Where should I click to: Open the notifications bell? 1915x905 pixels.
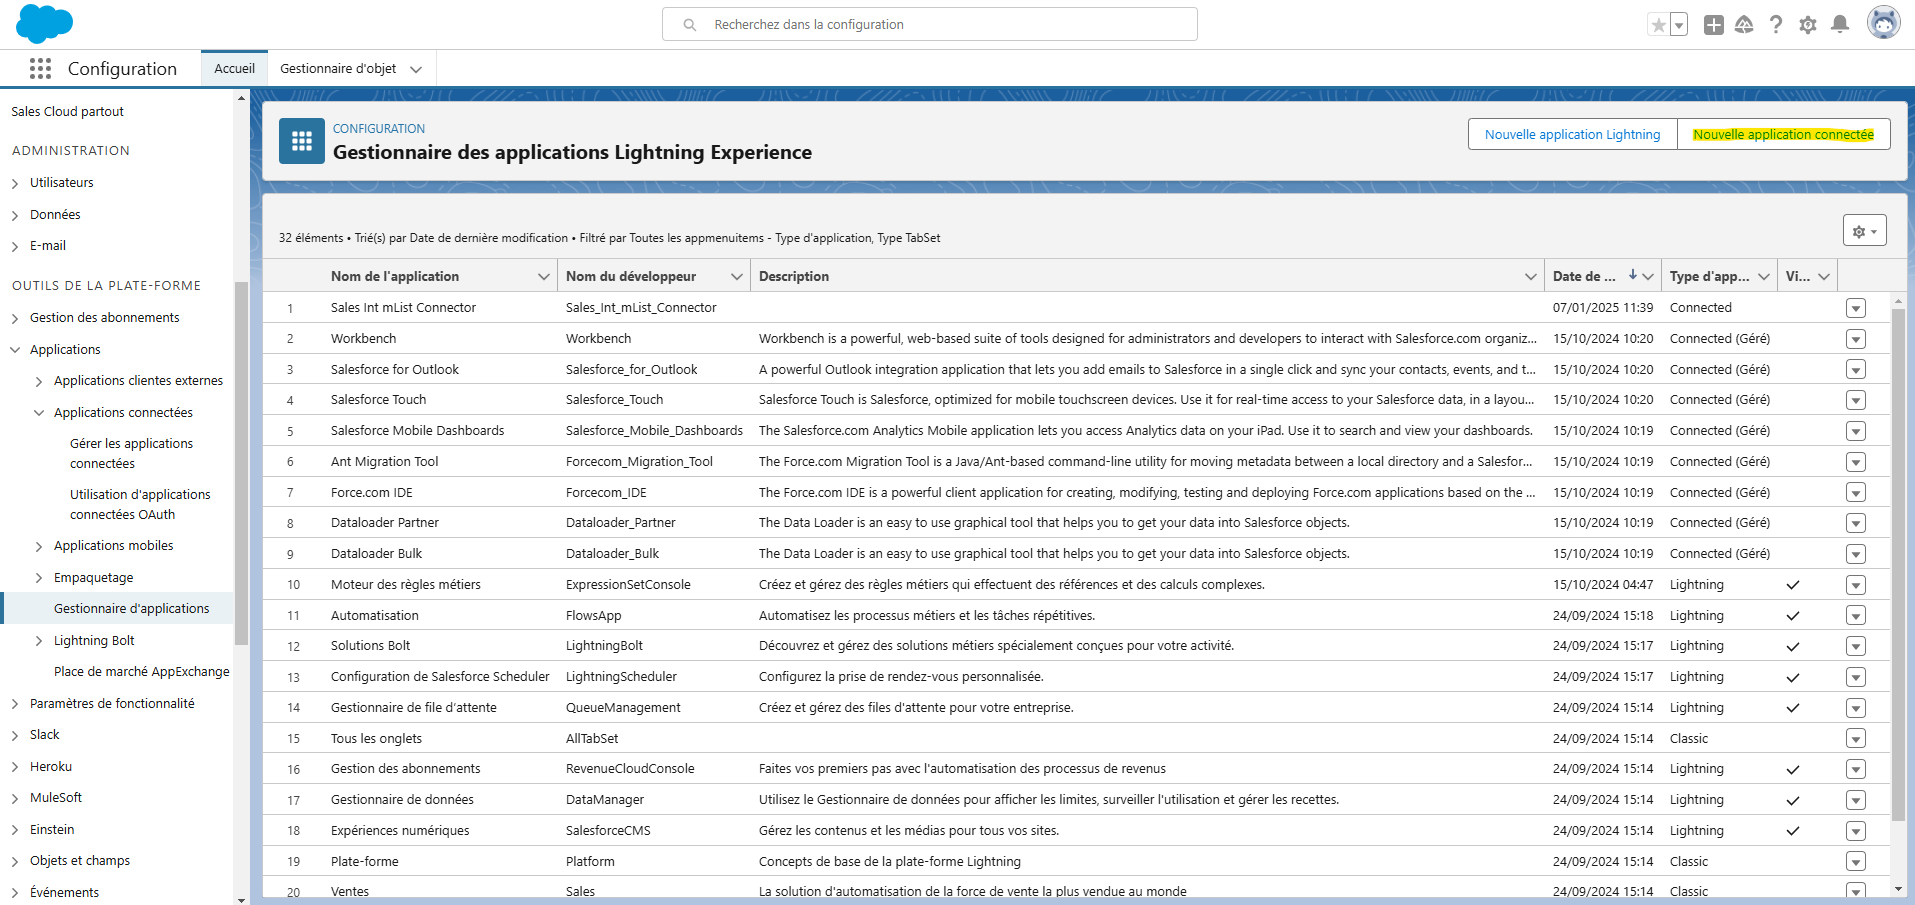click(1840, 25)
